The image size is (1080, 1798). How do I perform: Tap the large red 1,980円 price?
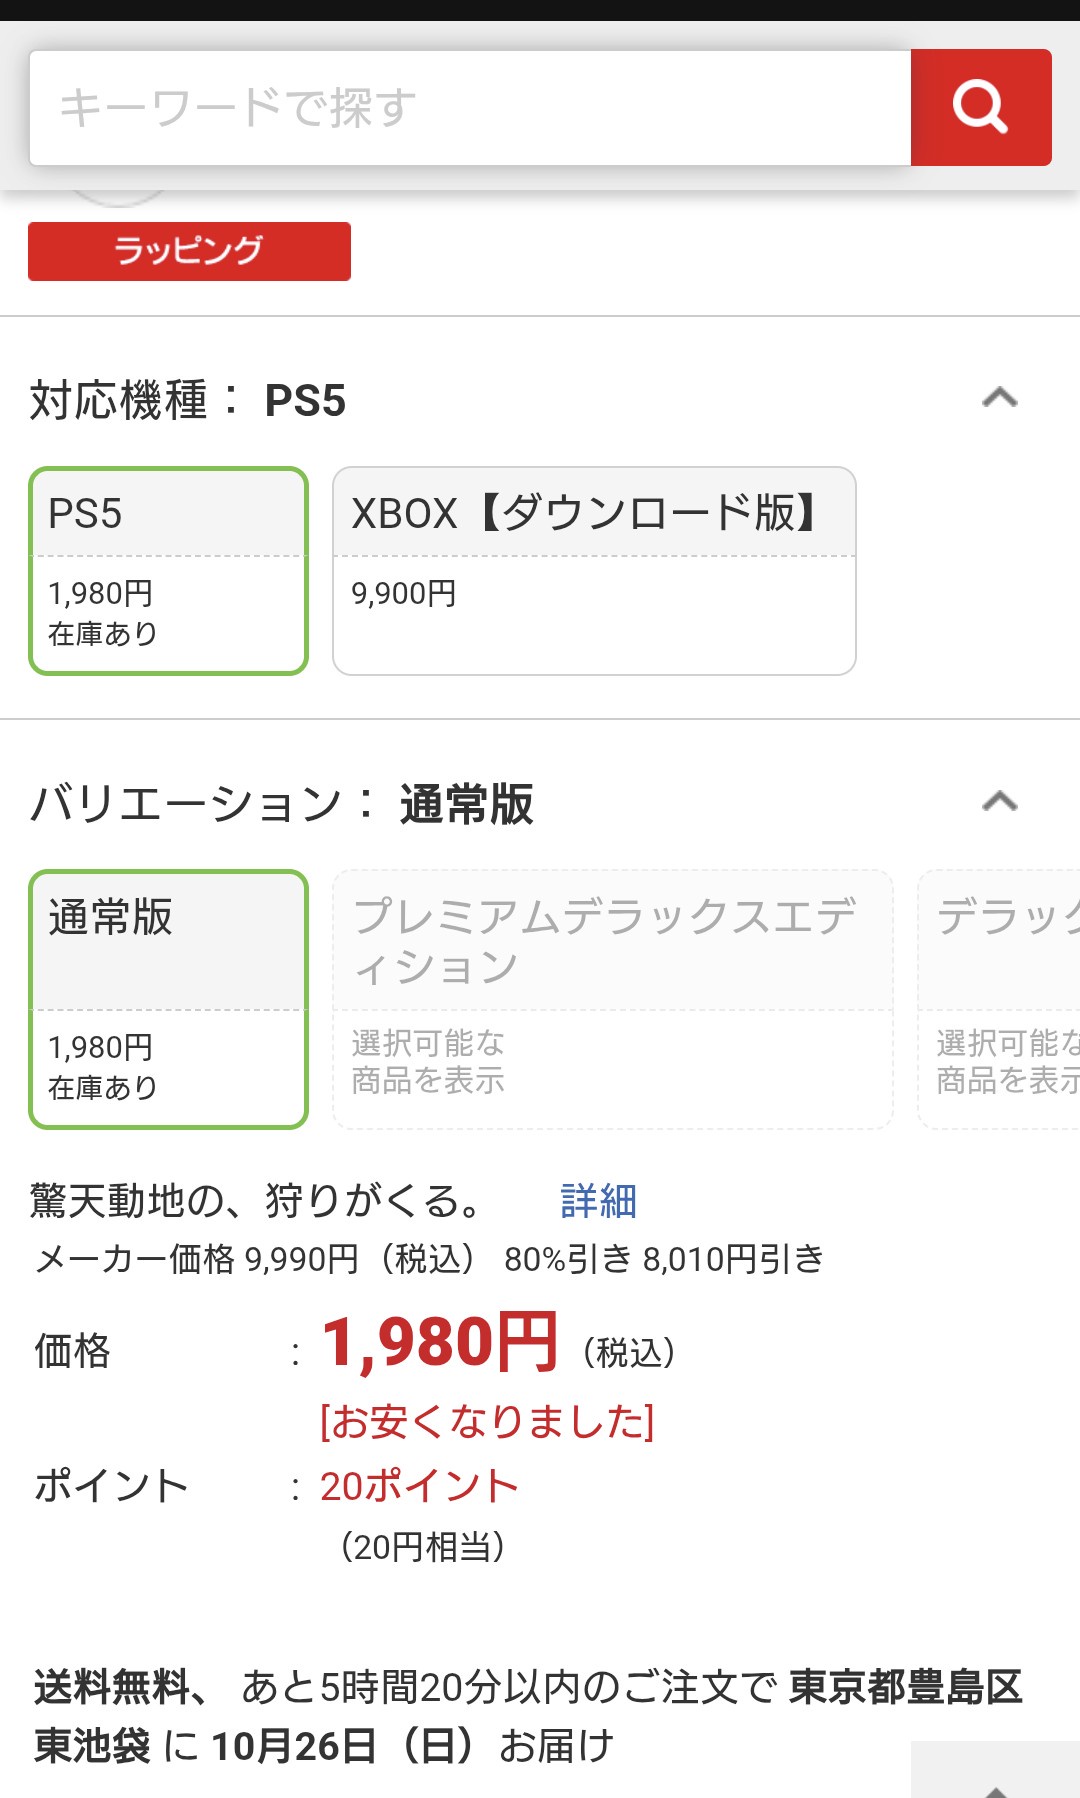[x=440, y=1343]
